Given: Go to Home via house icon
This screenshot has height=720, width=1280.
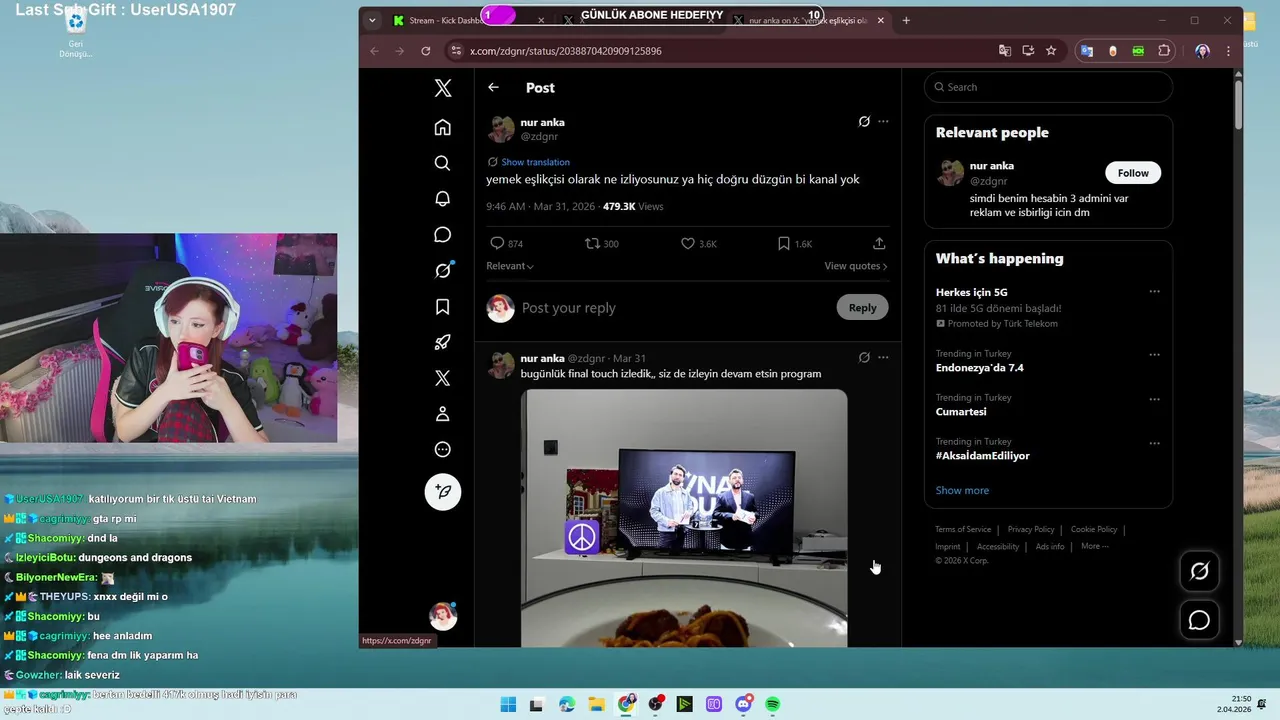Looking at the screenshot, I should tap(443, 127).
